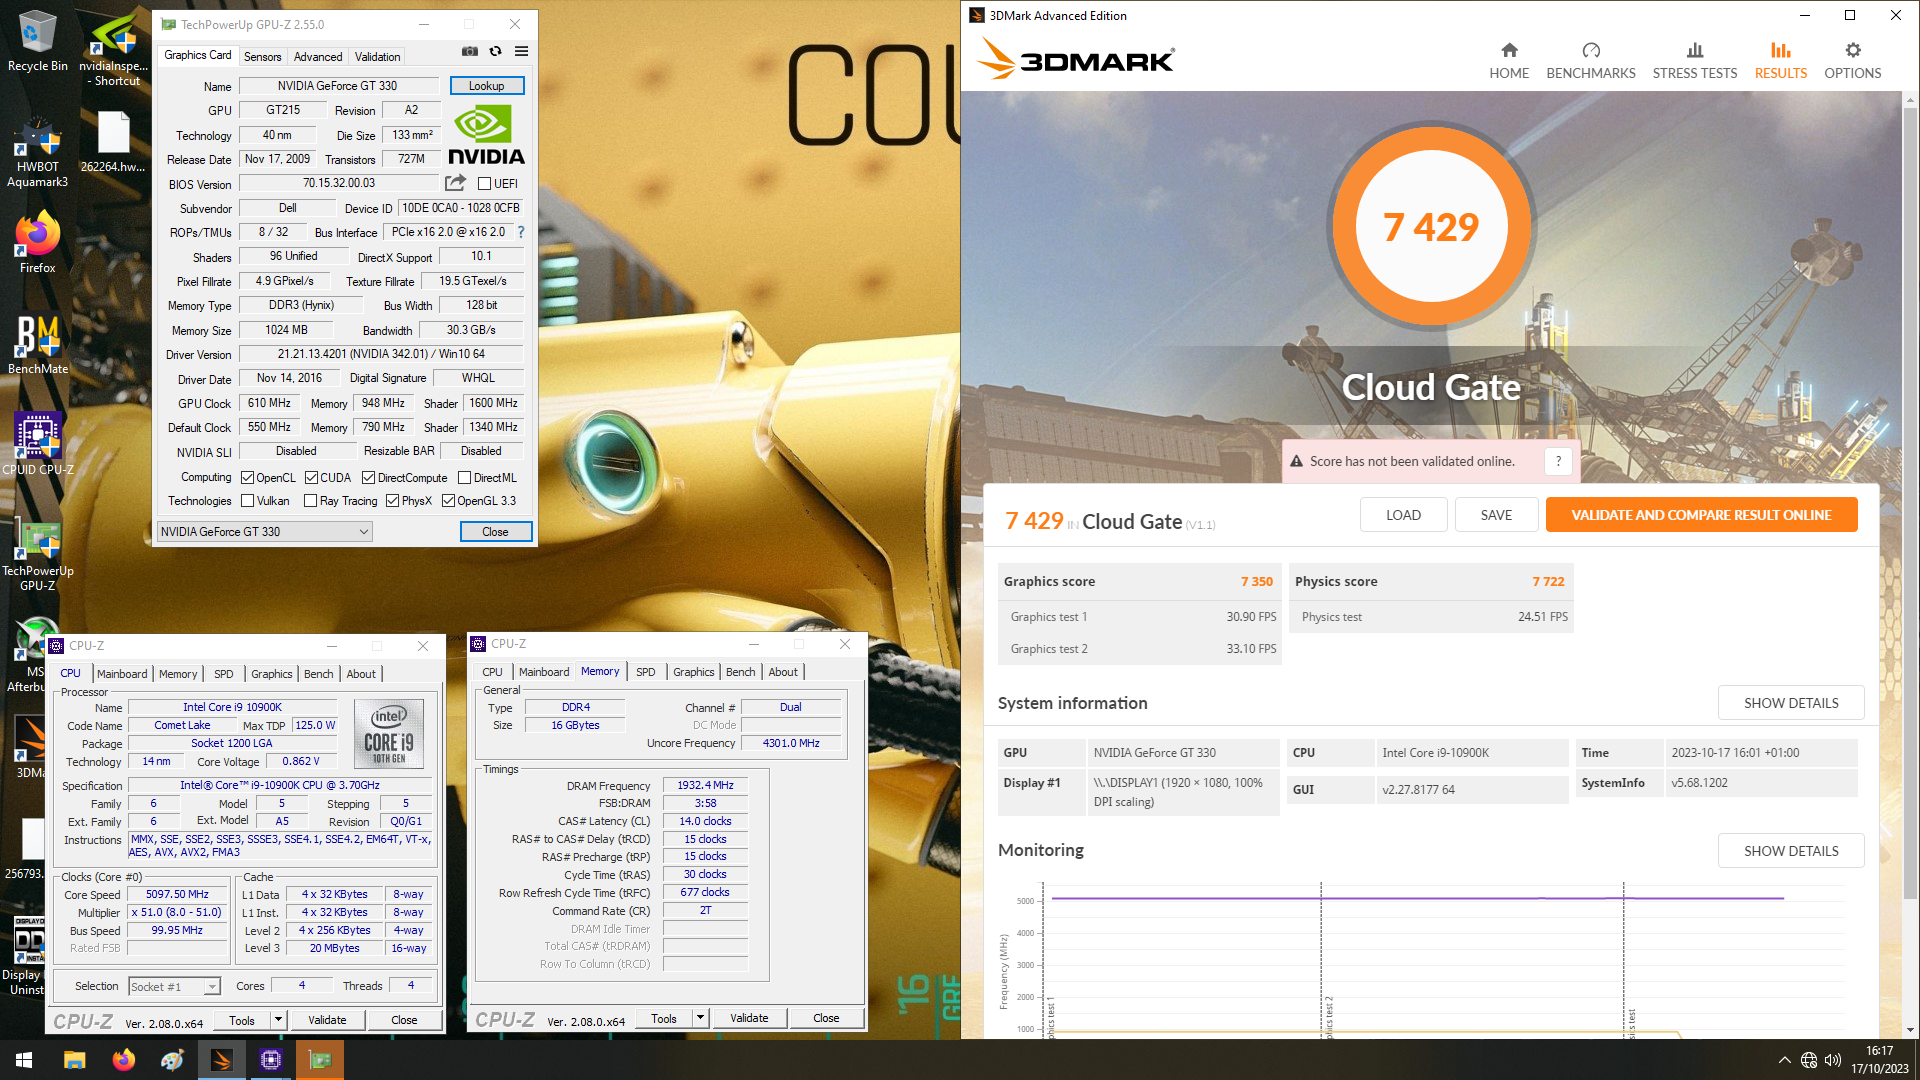The image size is (1920, 1080).
Task: Click Validate and Compare Result Online
Action: (1701, 515)
